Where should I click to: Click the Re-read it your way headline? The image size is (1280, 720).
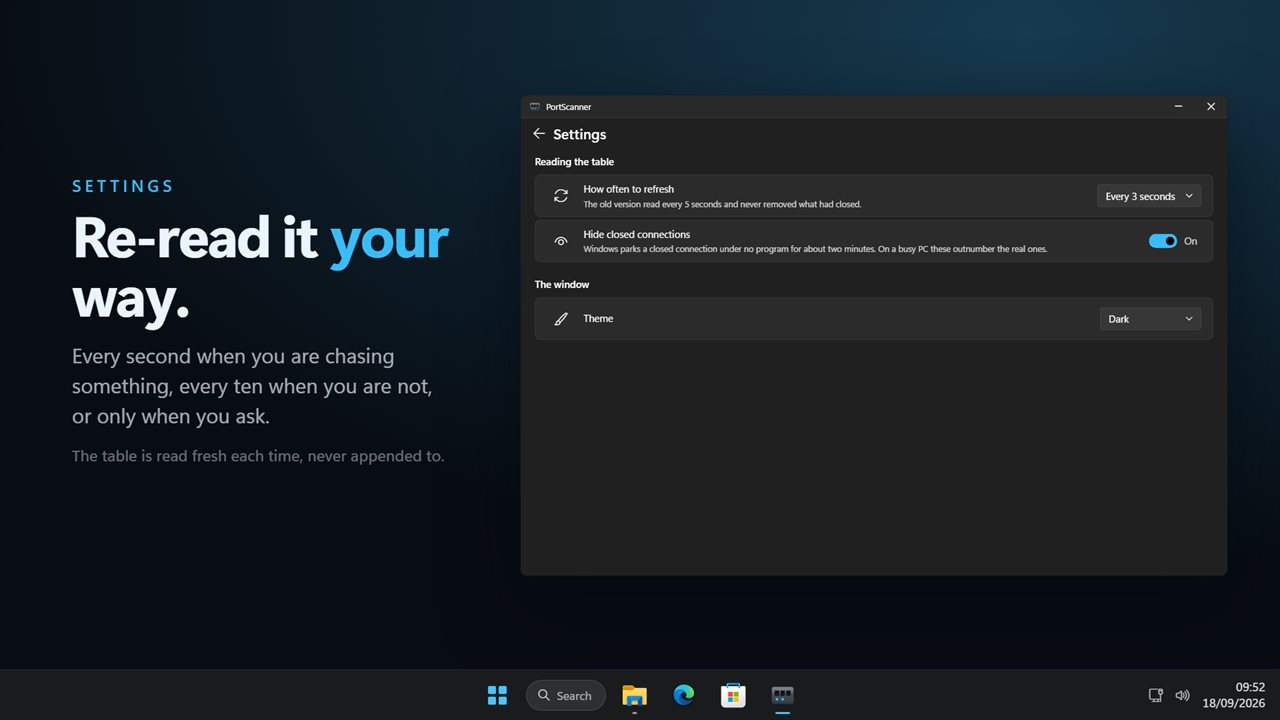[x=260, y=268]
